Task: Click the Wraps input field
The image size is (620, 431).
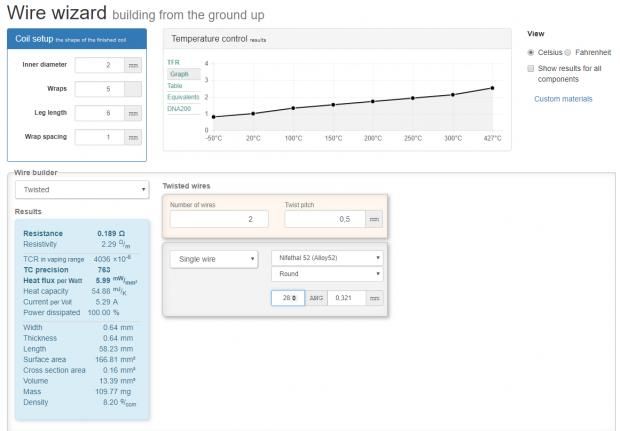Action: click(x=100, y=89)
